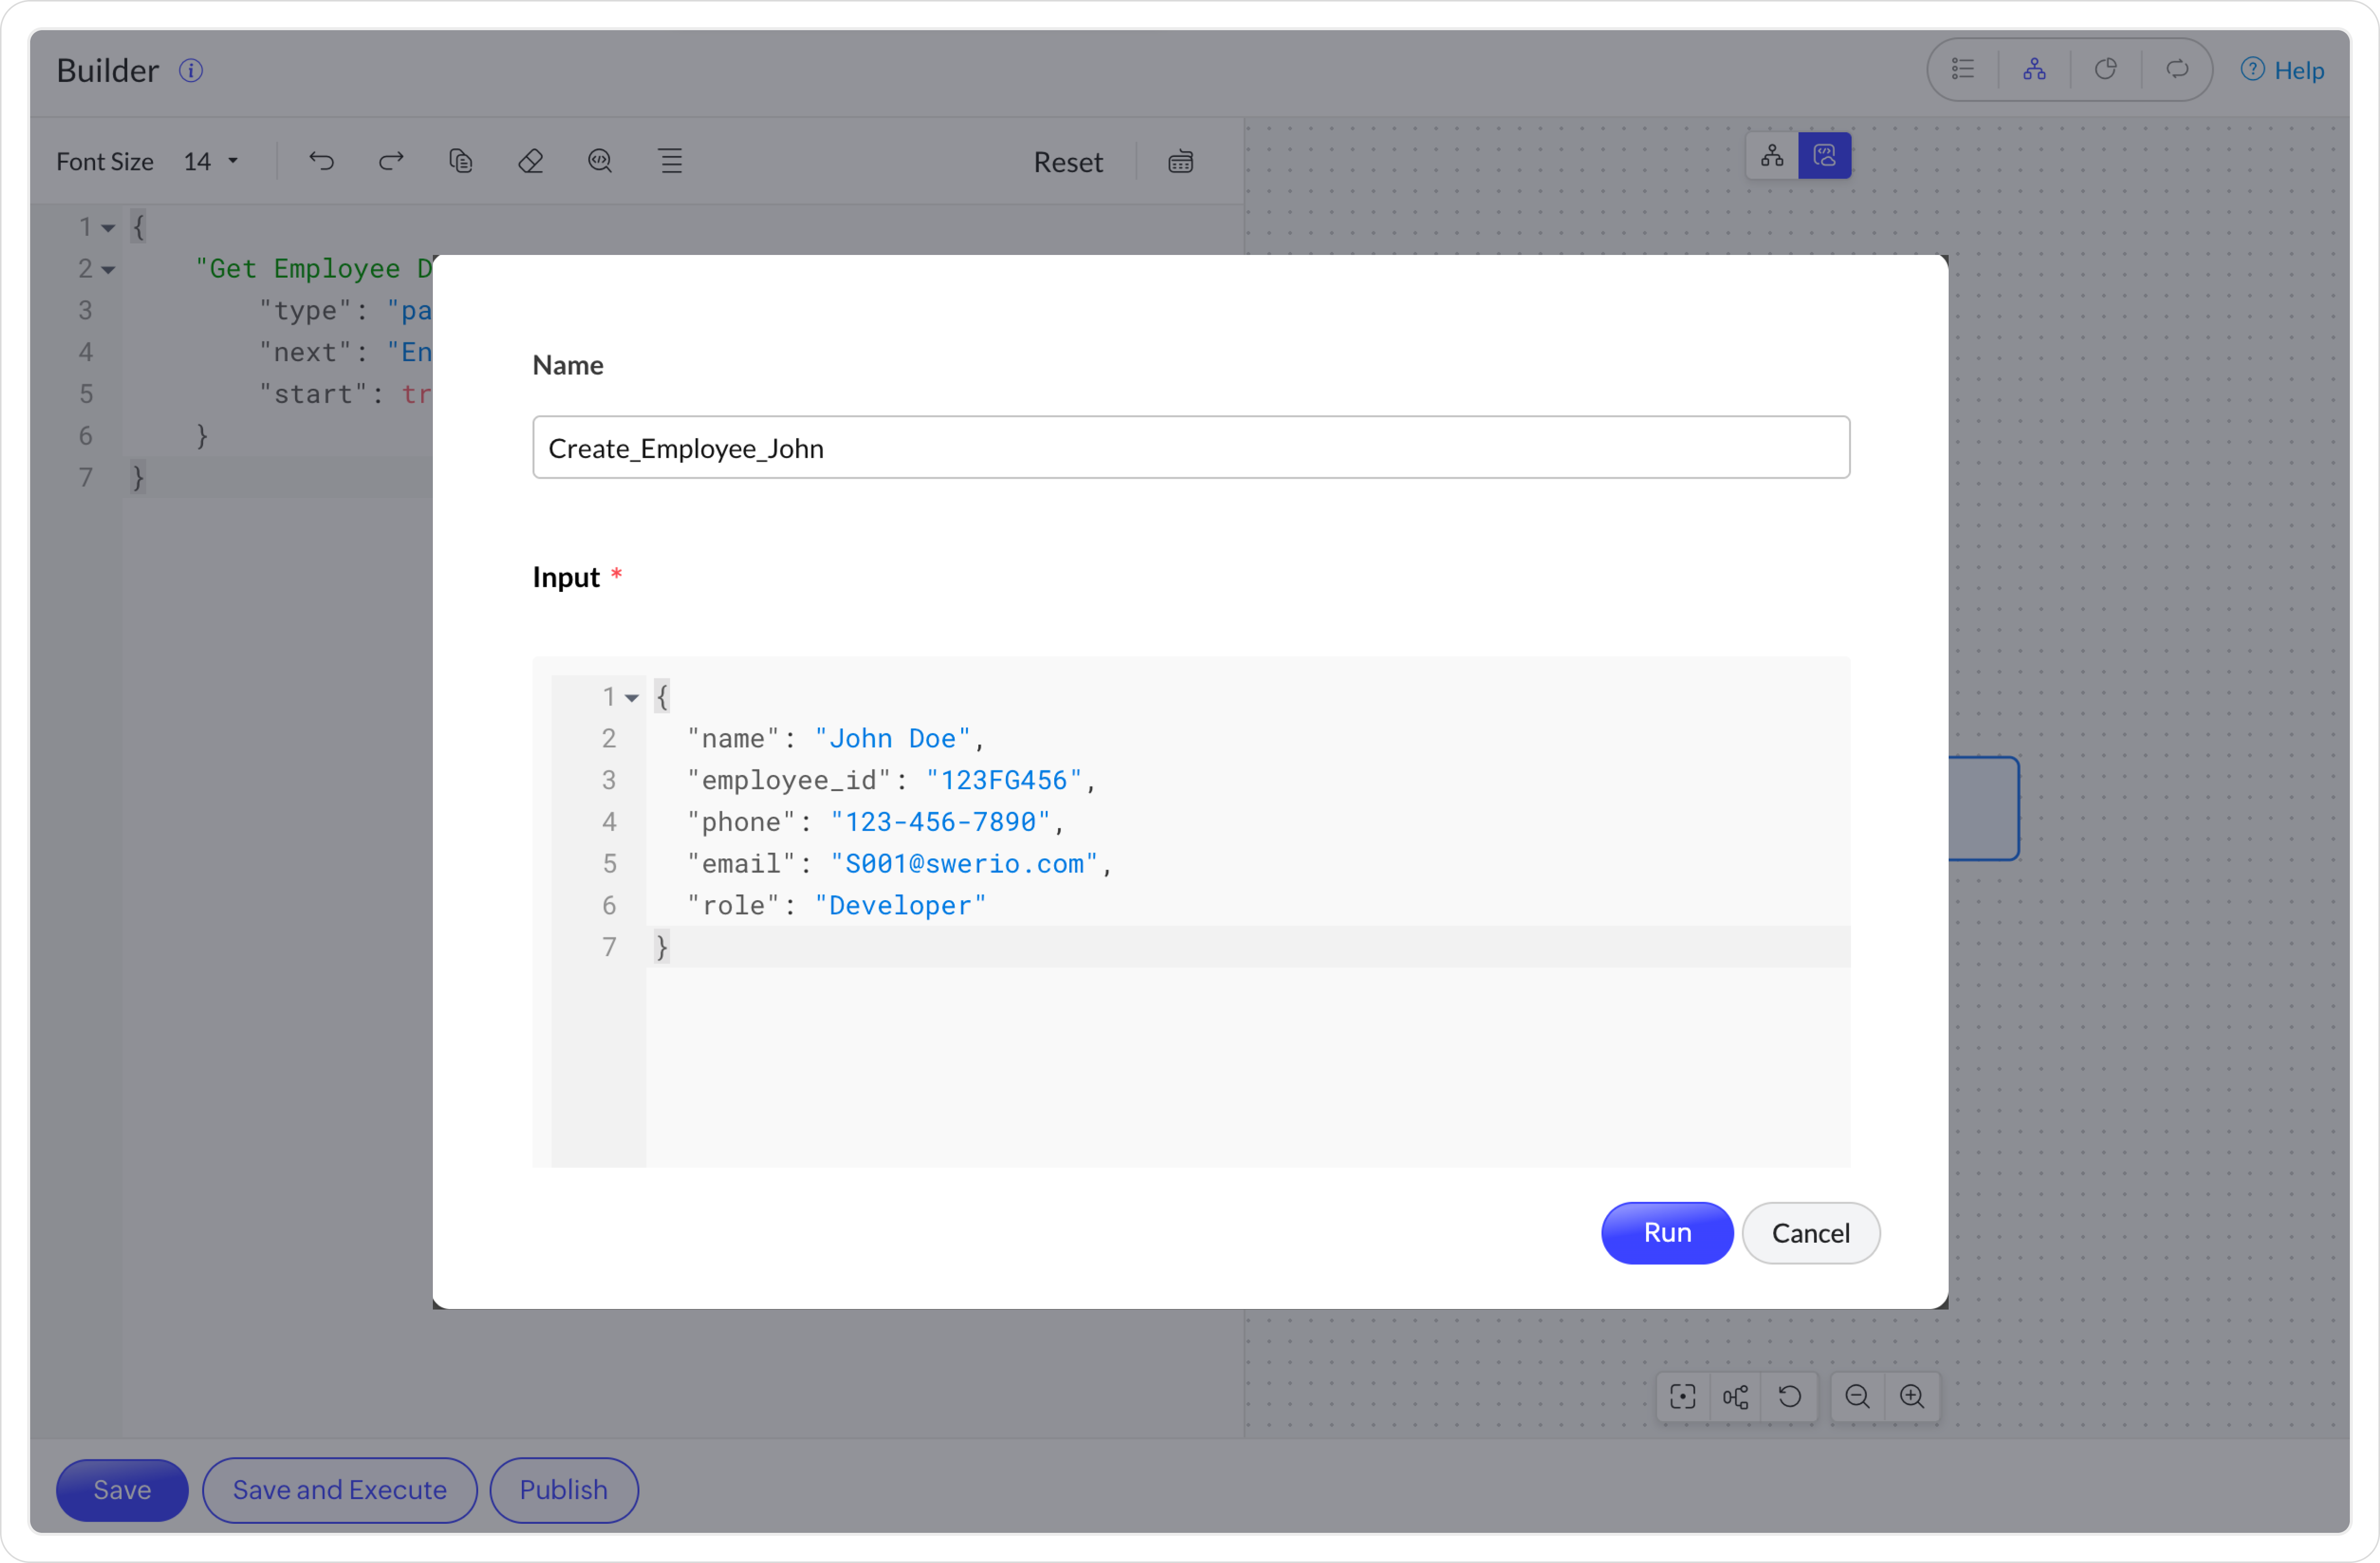This screenshot has width=2380, height=1563.
Task: Click the Name input field
Action: [x=1190, y=448]
